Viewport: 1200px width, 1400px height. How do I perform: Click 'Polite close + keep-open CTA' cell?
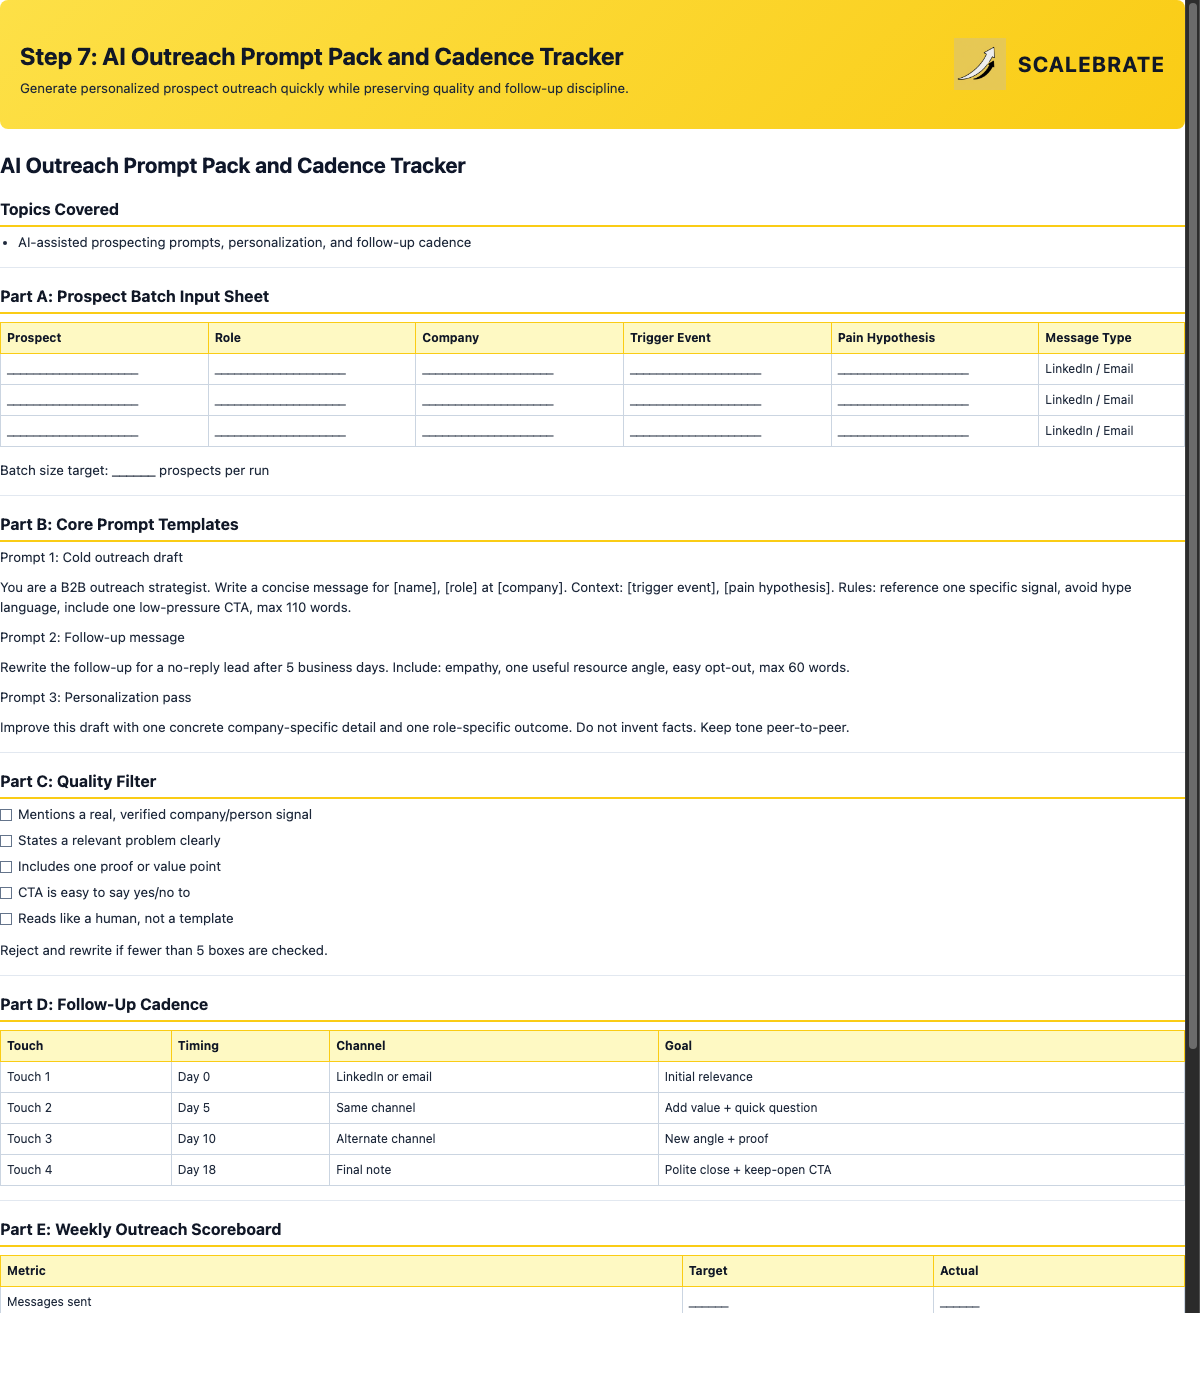pyautogui.click(x=921, y=1170)
